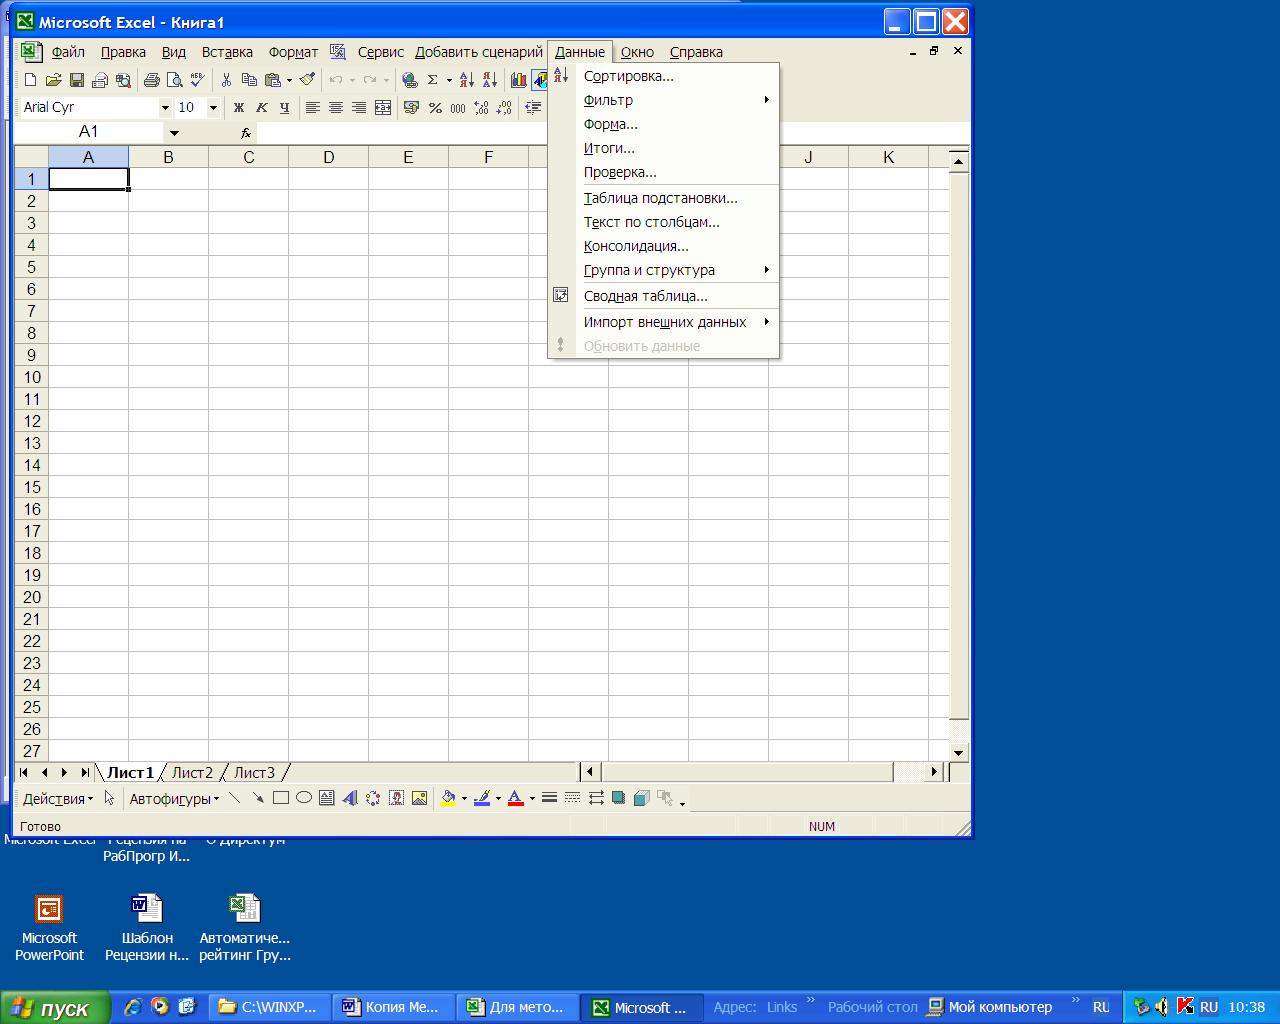The image size is (1280, 1024).
Task: Open font color dropdown arrow on drawing toolbar
Action: click(x=532, y=798)
